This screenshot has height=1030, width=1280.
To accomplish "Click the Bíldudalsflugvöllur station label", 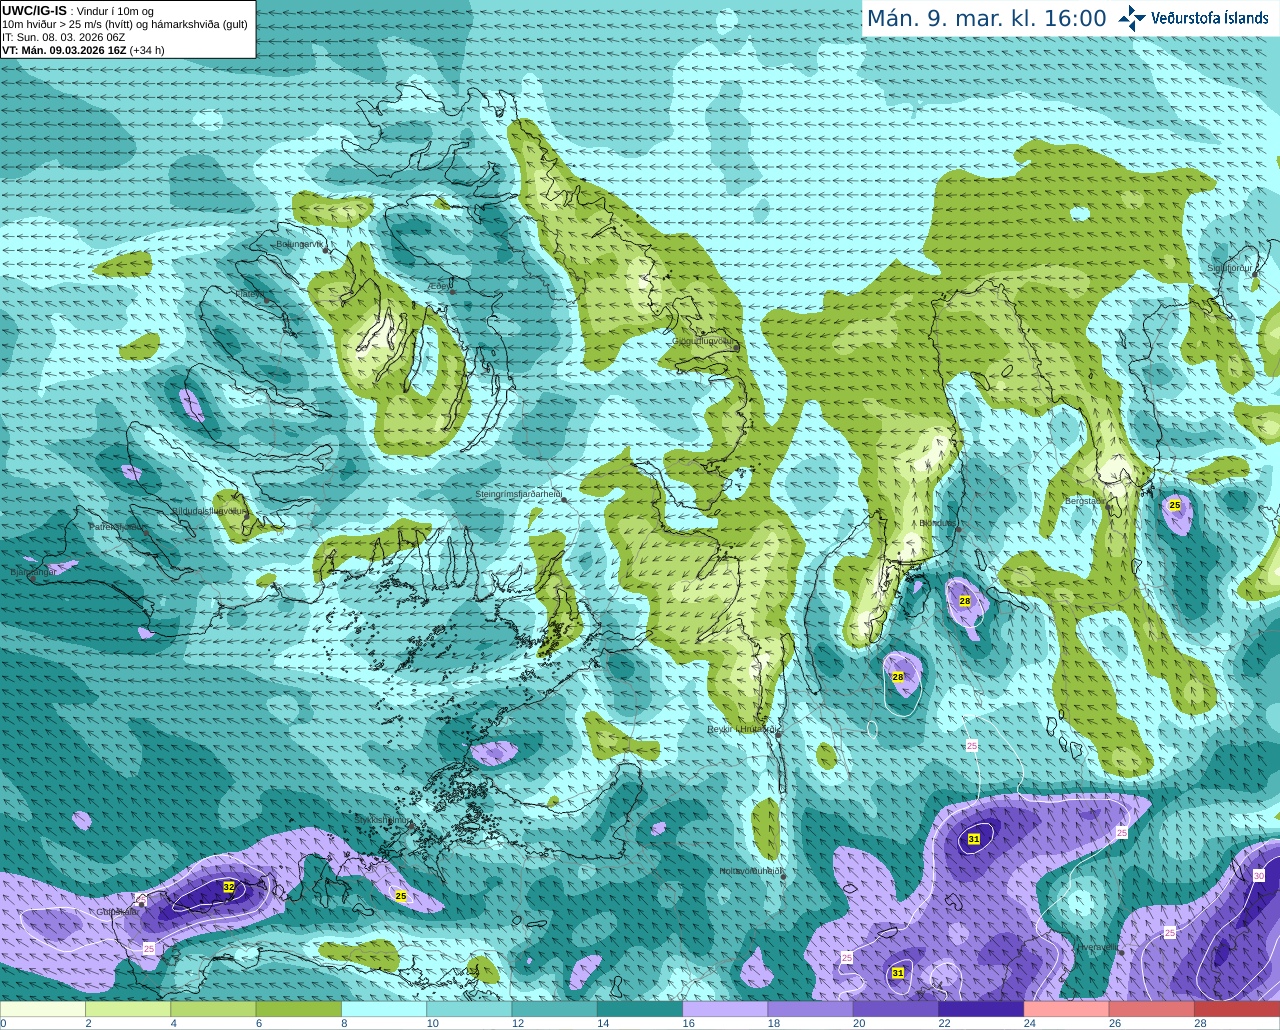I will pos(208,510).
